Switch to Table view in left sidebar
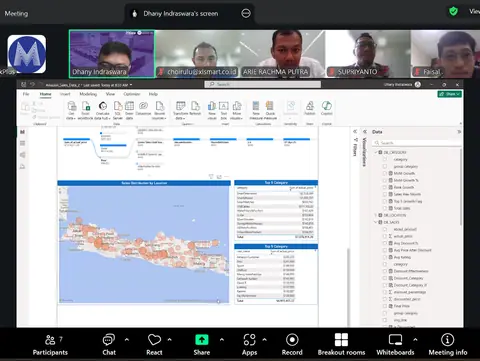480x361 pixels. pyautogui.click(x=22, y=143)
